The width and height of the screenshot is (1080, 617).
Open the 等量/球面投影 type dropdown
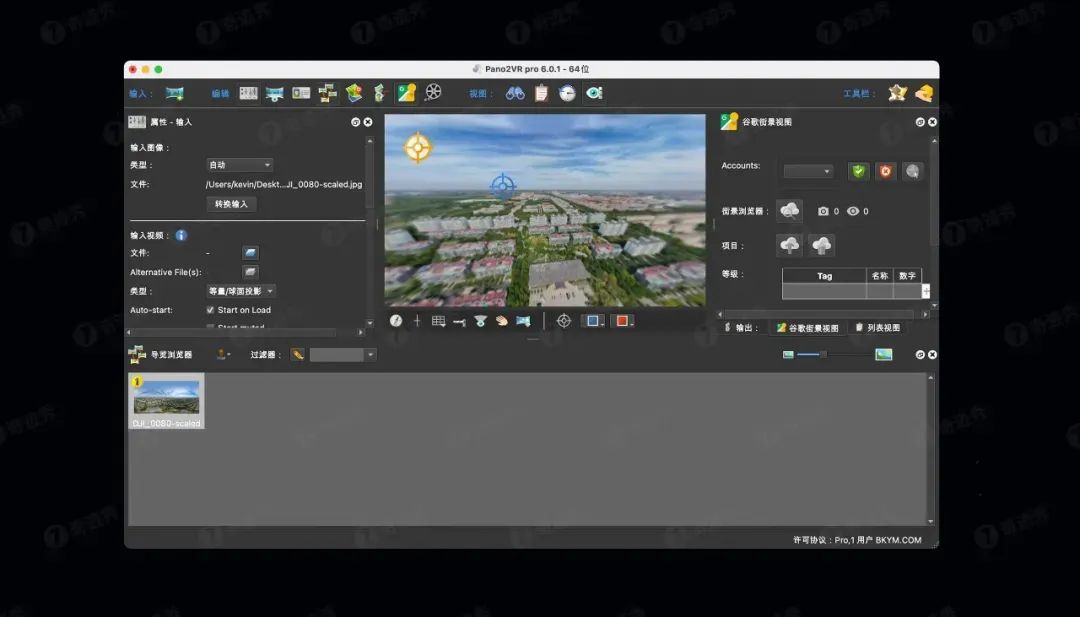coord(241,291)
